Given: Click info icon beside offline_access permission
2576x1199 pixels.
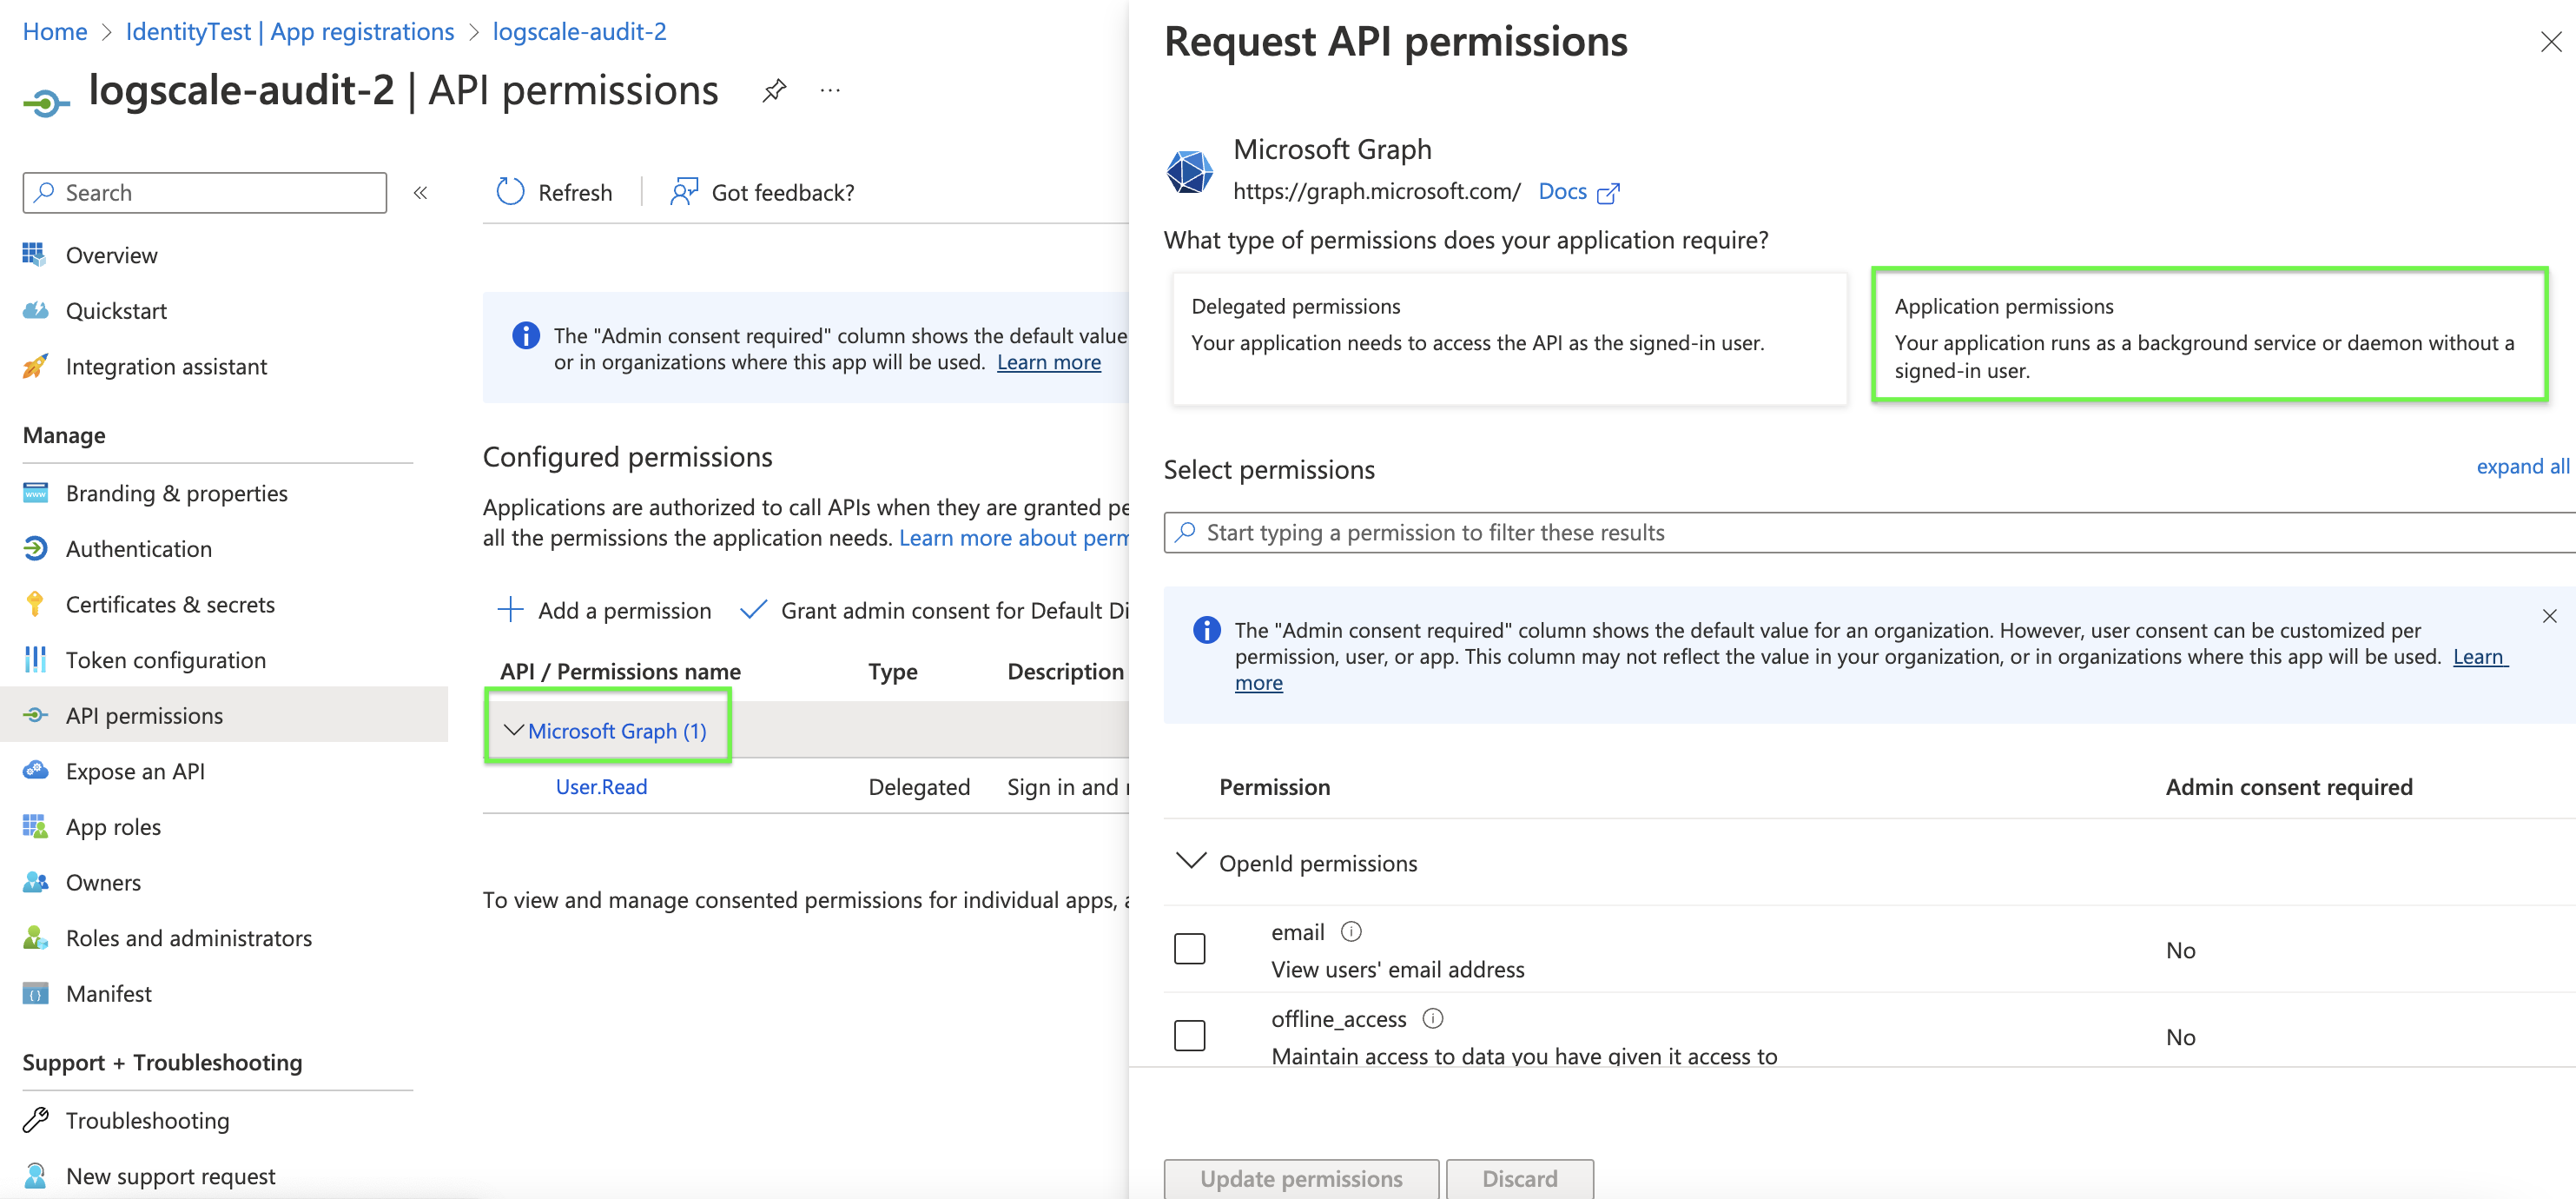Looking at the screenshot, I should [1433, 1019].
